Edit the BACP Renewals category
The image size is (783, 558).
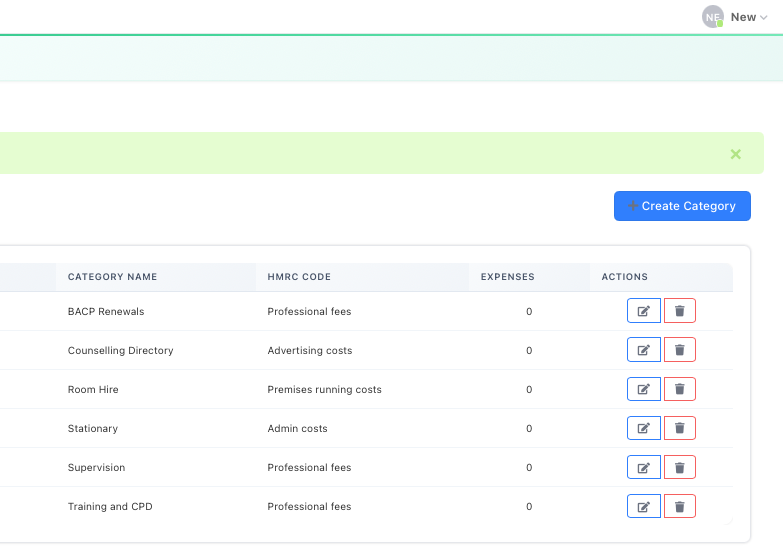643,311
